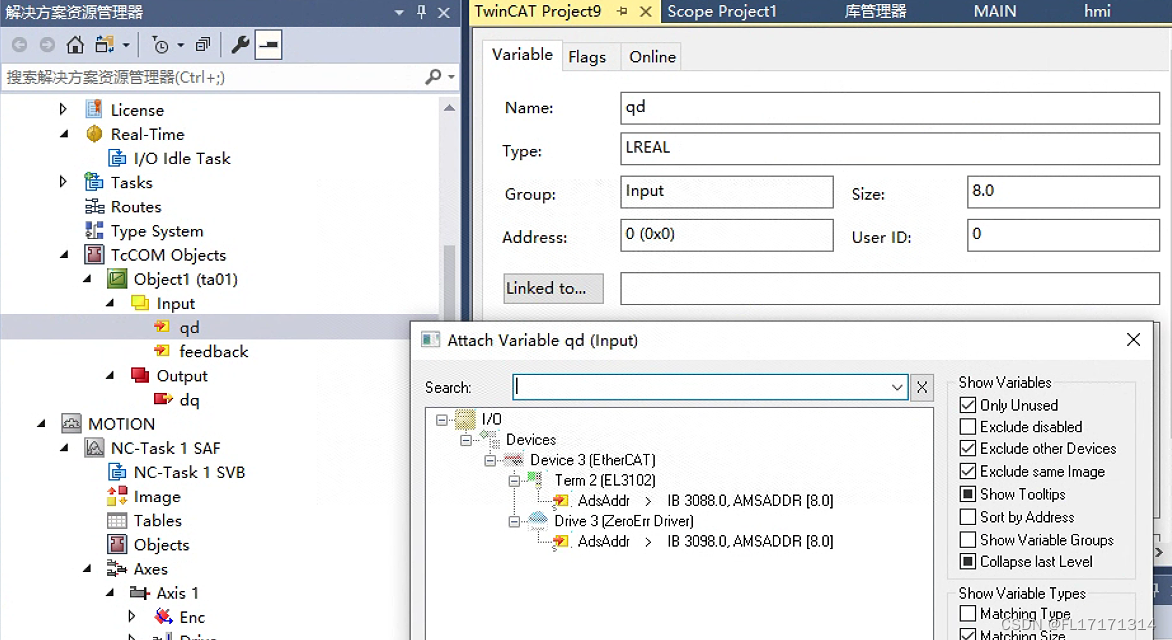The height and width of the screenshot is (640, 1172).
Task: Select the yellow Input folder icon
Action: (x=140, y=303)
